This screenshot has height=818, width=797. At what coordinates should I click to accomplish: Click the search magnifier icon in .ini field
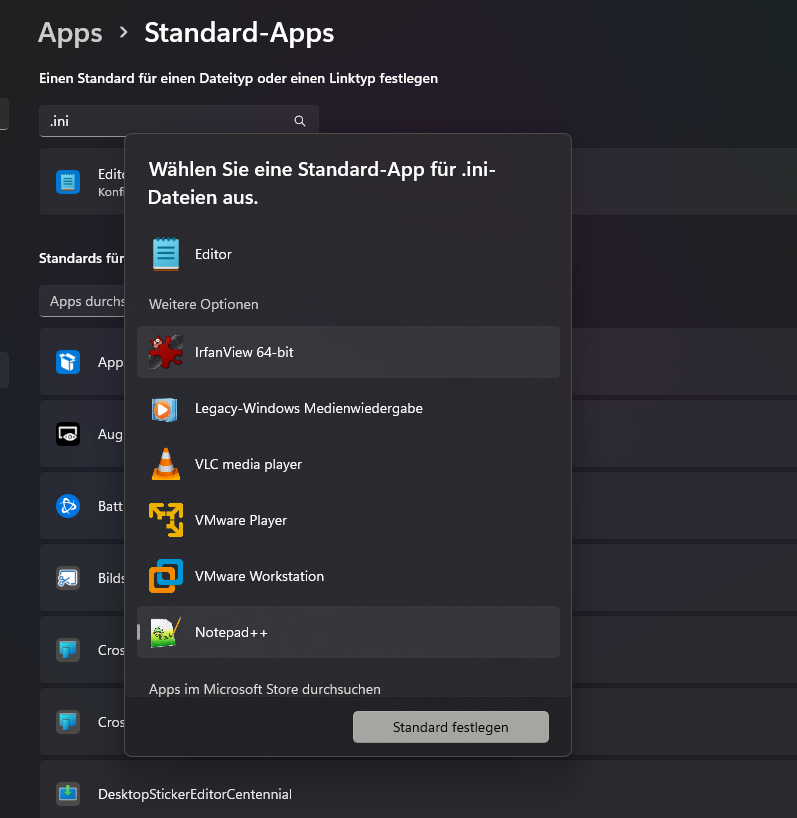coord(300,121)
